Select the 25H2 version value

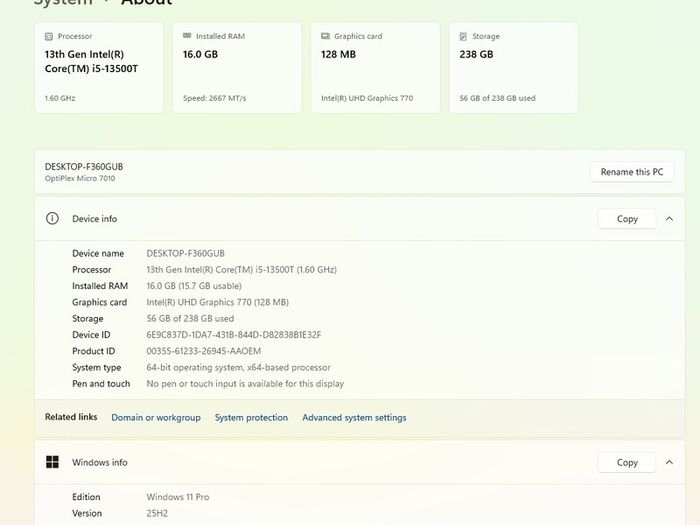pos(157,513)
